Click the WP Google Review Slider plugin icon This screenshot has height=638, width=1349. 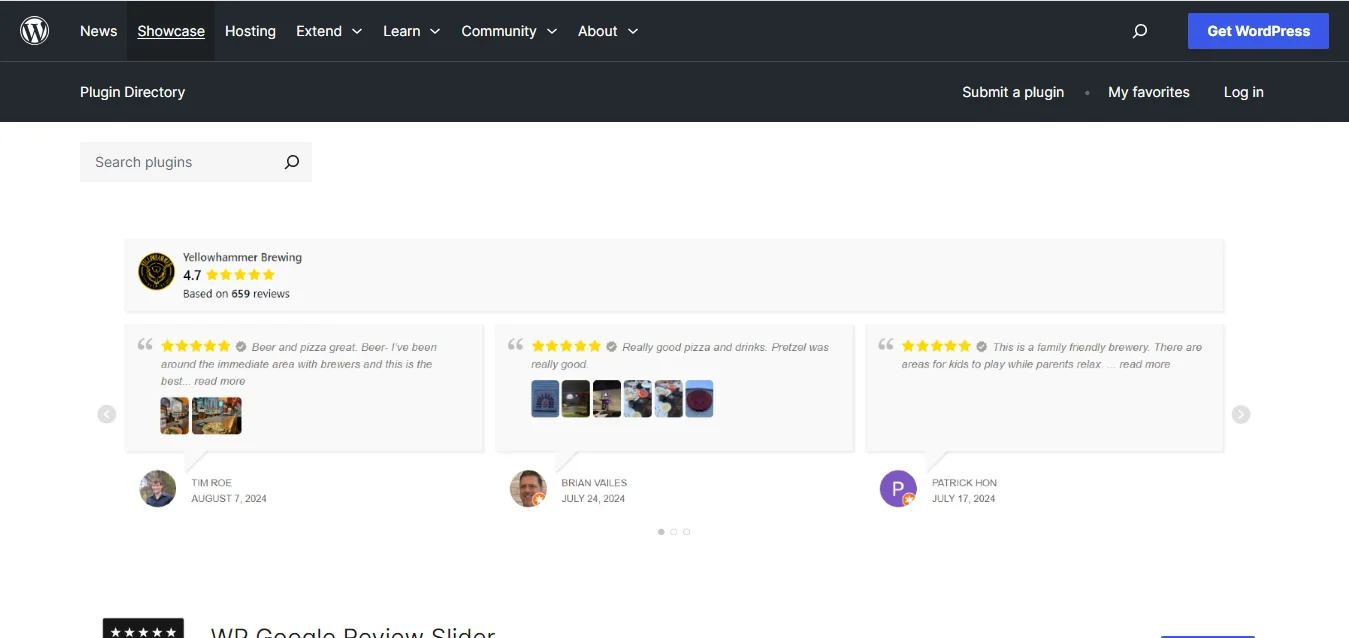pyautogui.click(x=143, y=628)
